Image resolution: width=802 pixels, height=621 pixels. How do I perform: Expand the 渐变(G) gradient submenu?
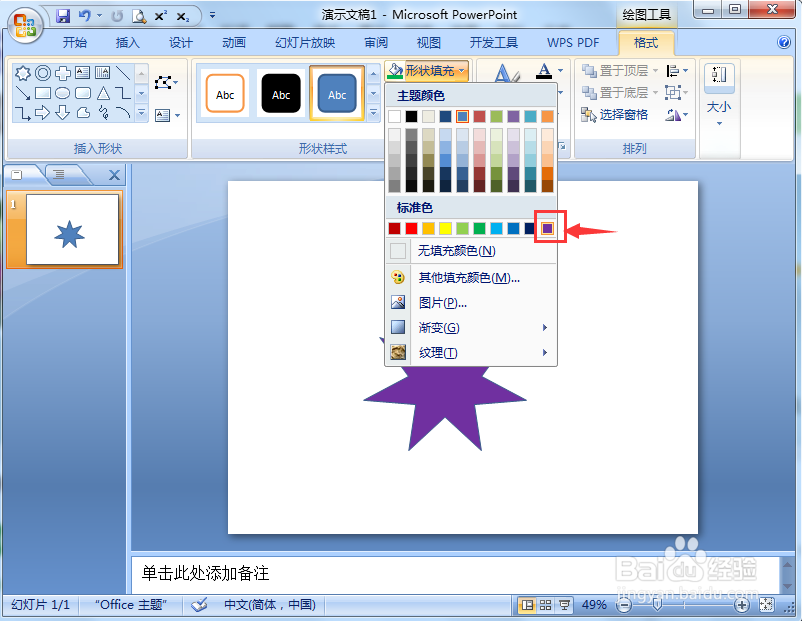click(471, 327)
